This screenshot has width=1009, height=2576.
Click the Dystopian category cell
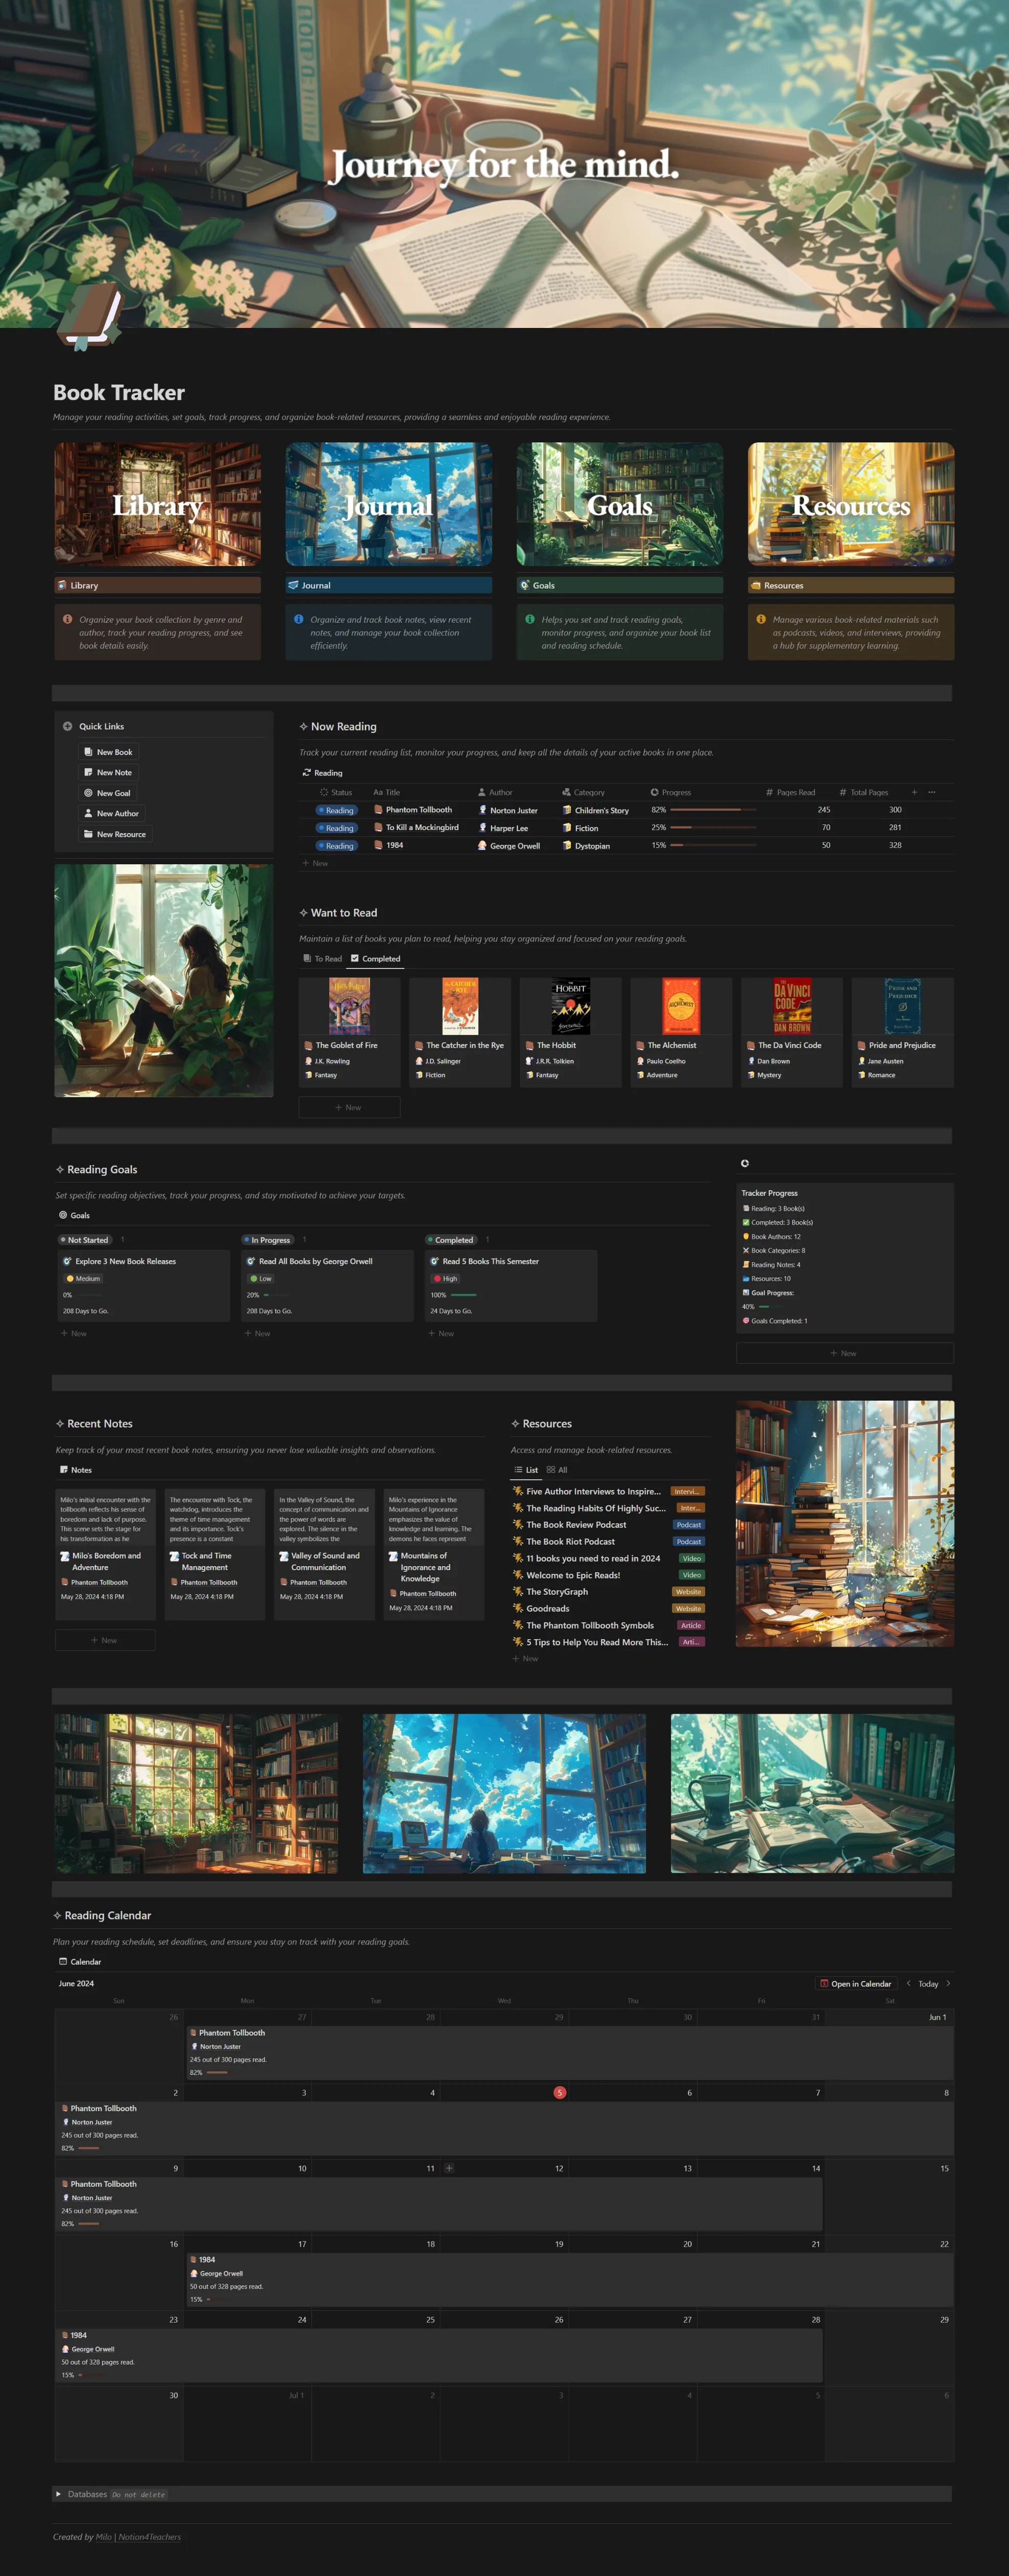coord(586,846)
